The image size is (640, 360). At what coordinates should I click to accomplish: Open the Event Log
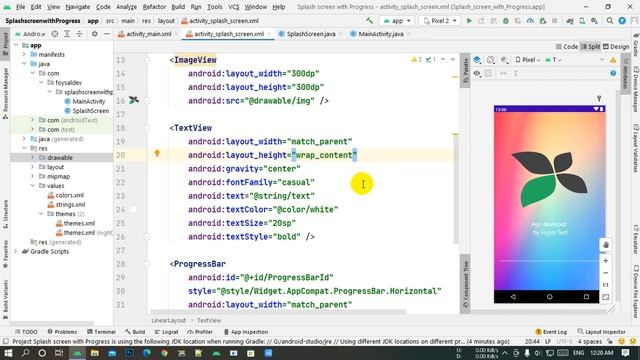tap(551, 332)
